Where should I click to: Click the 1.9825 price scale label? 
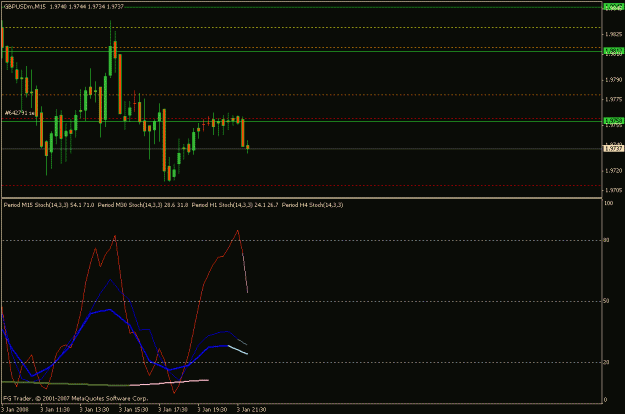point(613,34)
